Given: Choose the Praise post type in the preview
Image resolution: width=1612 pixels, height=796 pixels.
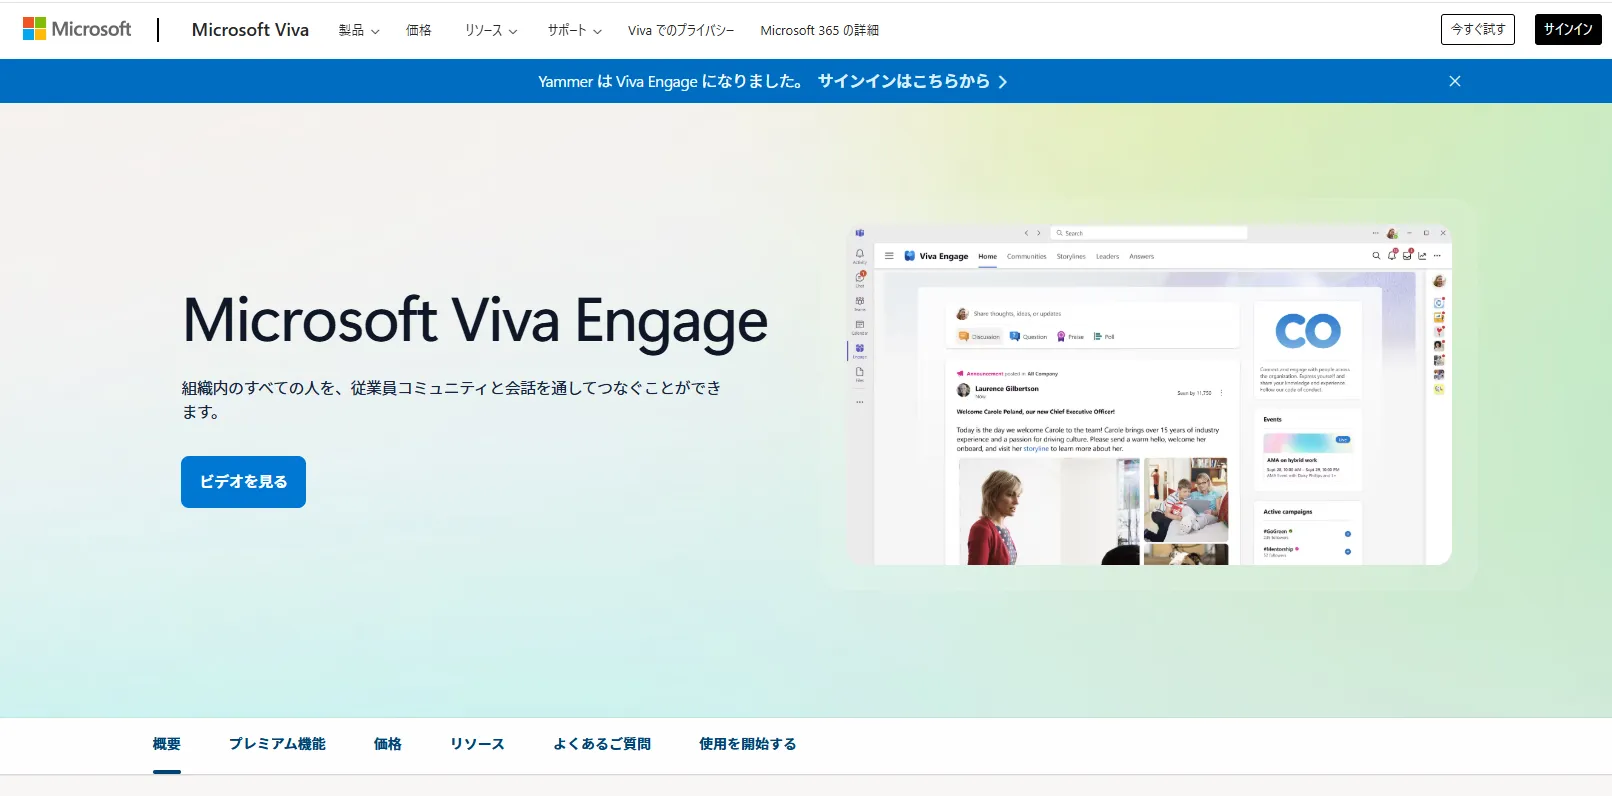Looking at the screenshot, I should point(1070,337).
